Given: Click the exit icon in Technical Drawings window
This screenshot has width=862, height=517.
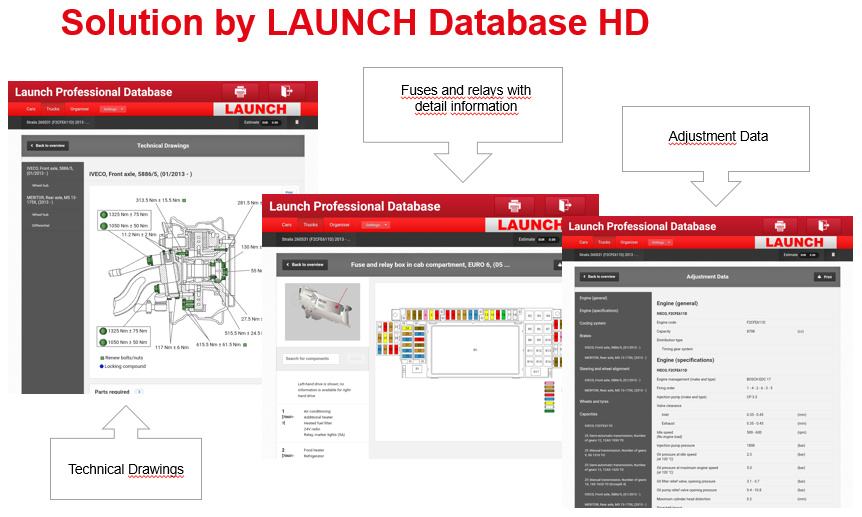Looking at the screenshot, I should click(x=286, y=91).
